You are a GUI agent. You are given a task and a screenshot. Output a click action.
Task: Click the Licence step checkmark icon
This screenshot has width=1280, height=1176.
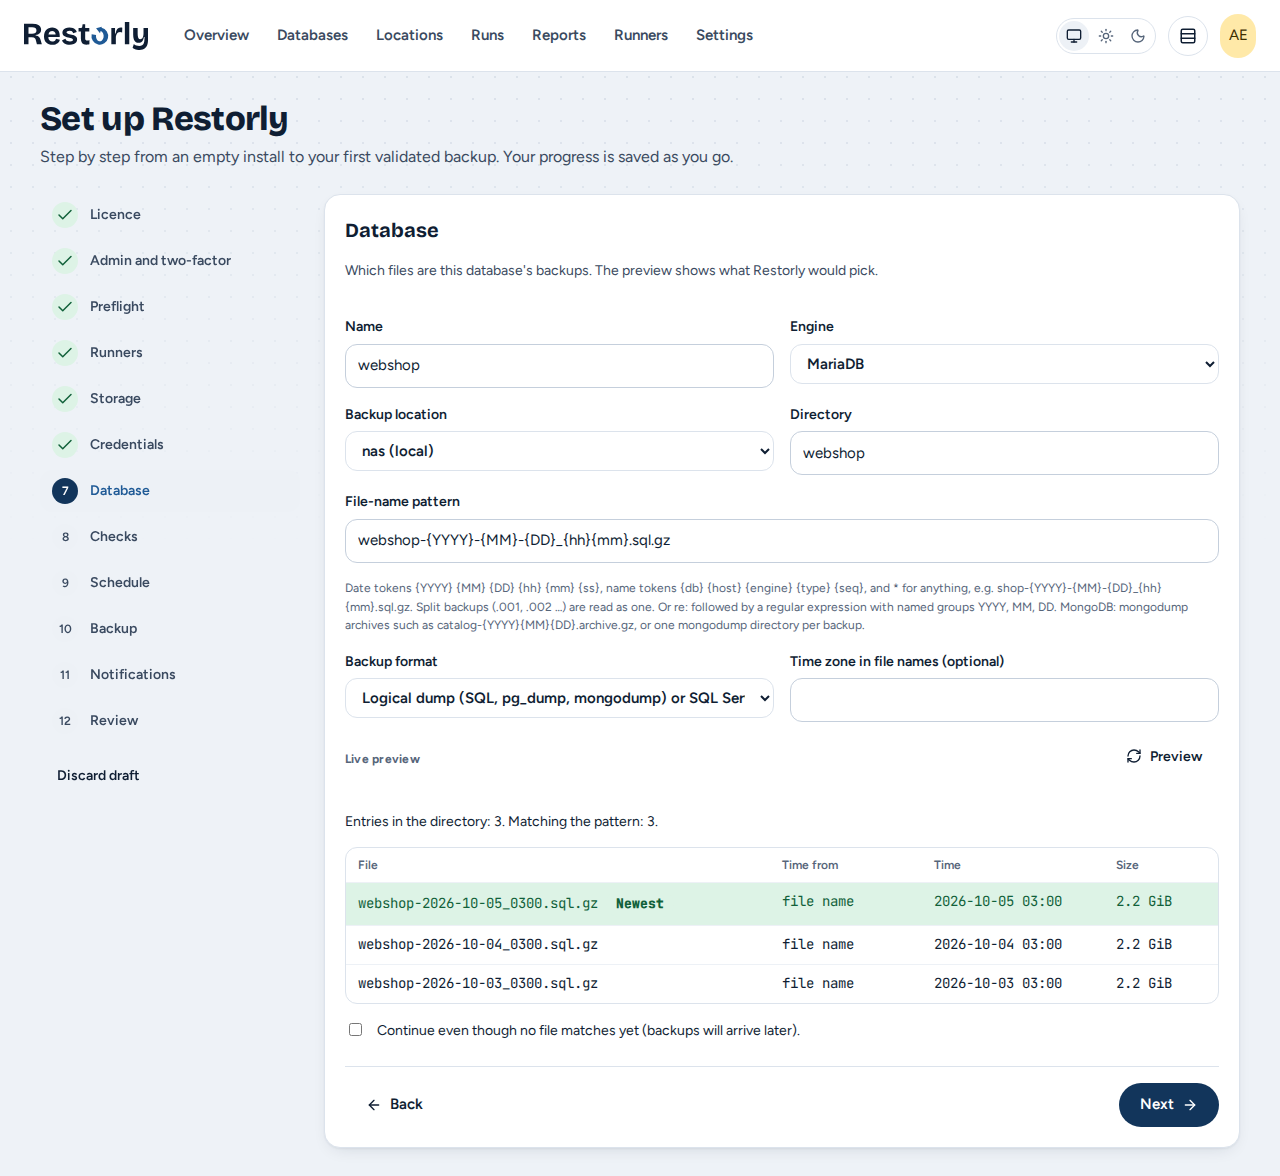[x=65, y=214]
